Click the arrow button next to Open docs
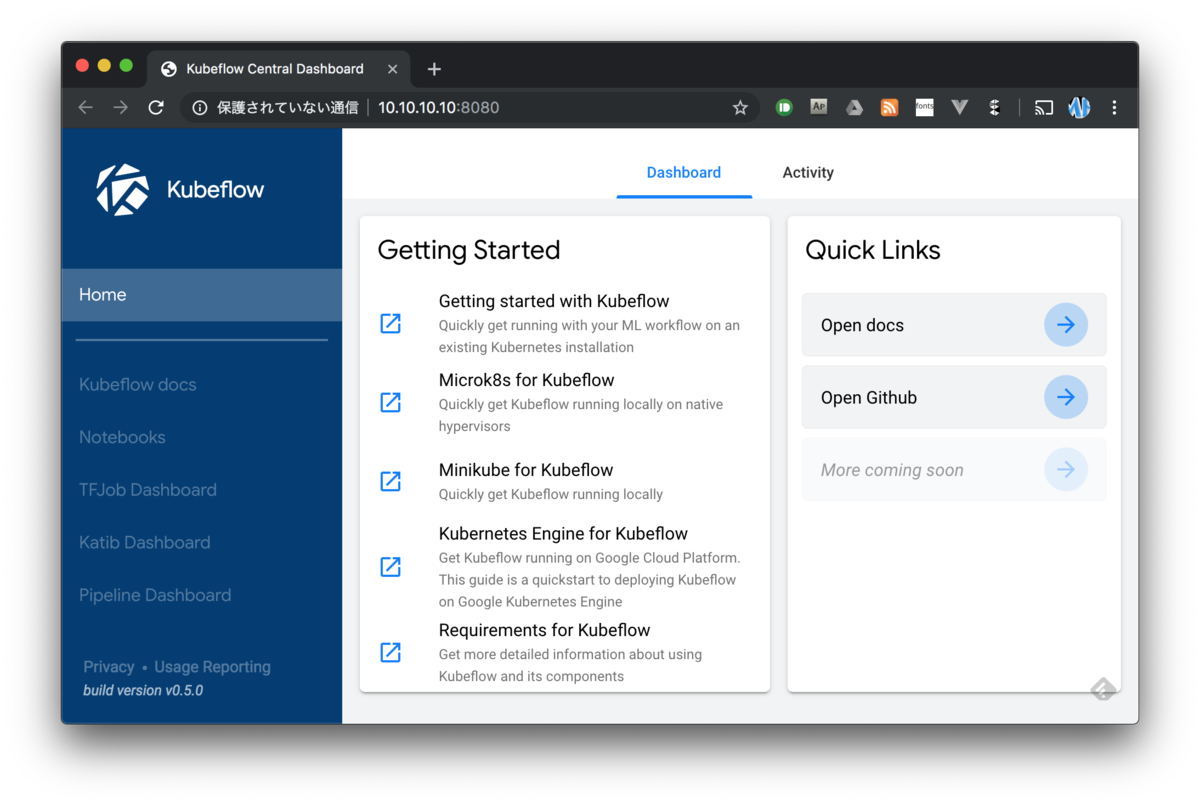1200x805 pixels. 1066,325
